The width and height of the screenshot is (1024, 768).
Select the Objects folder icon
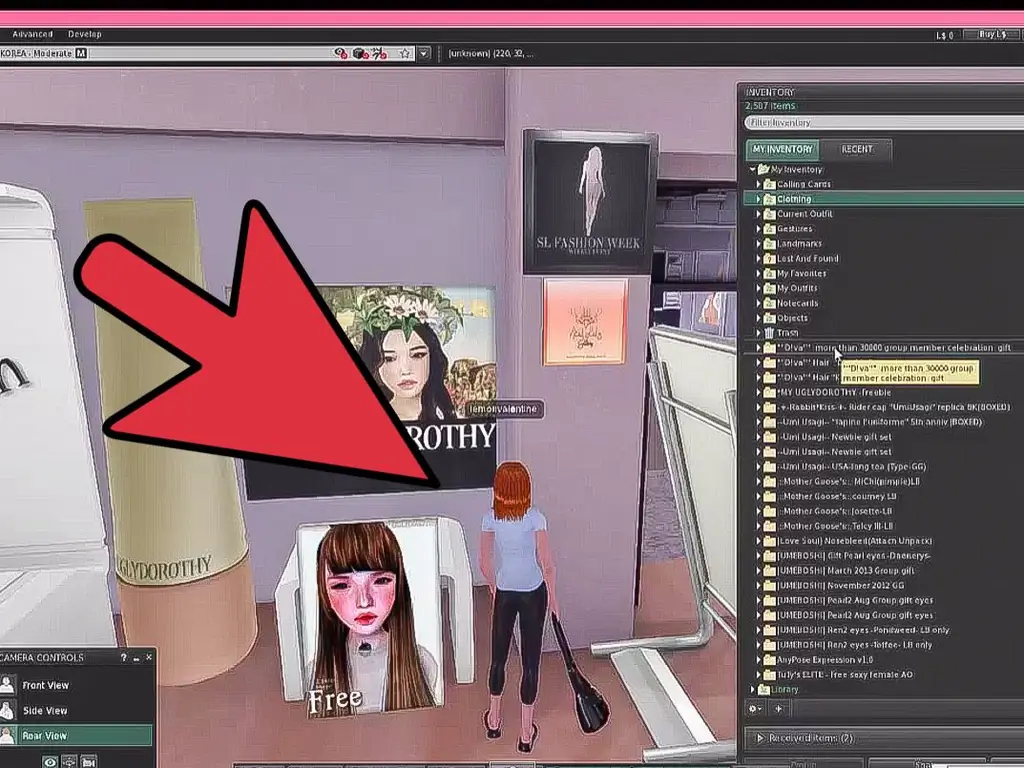tap(769, 318)
